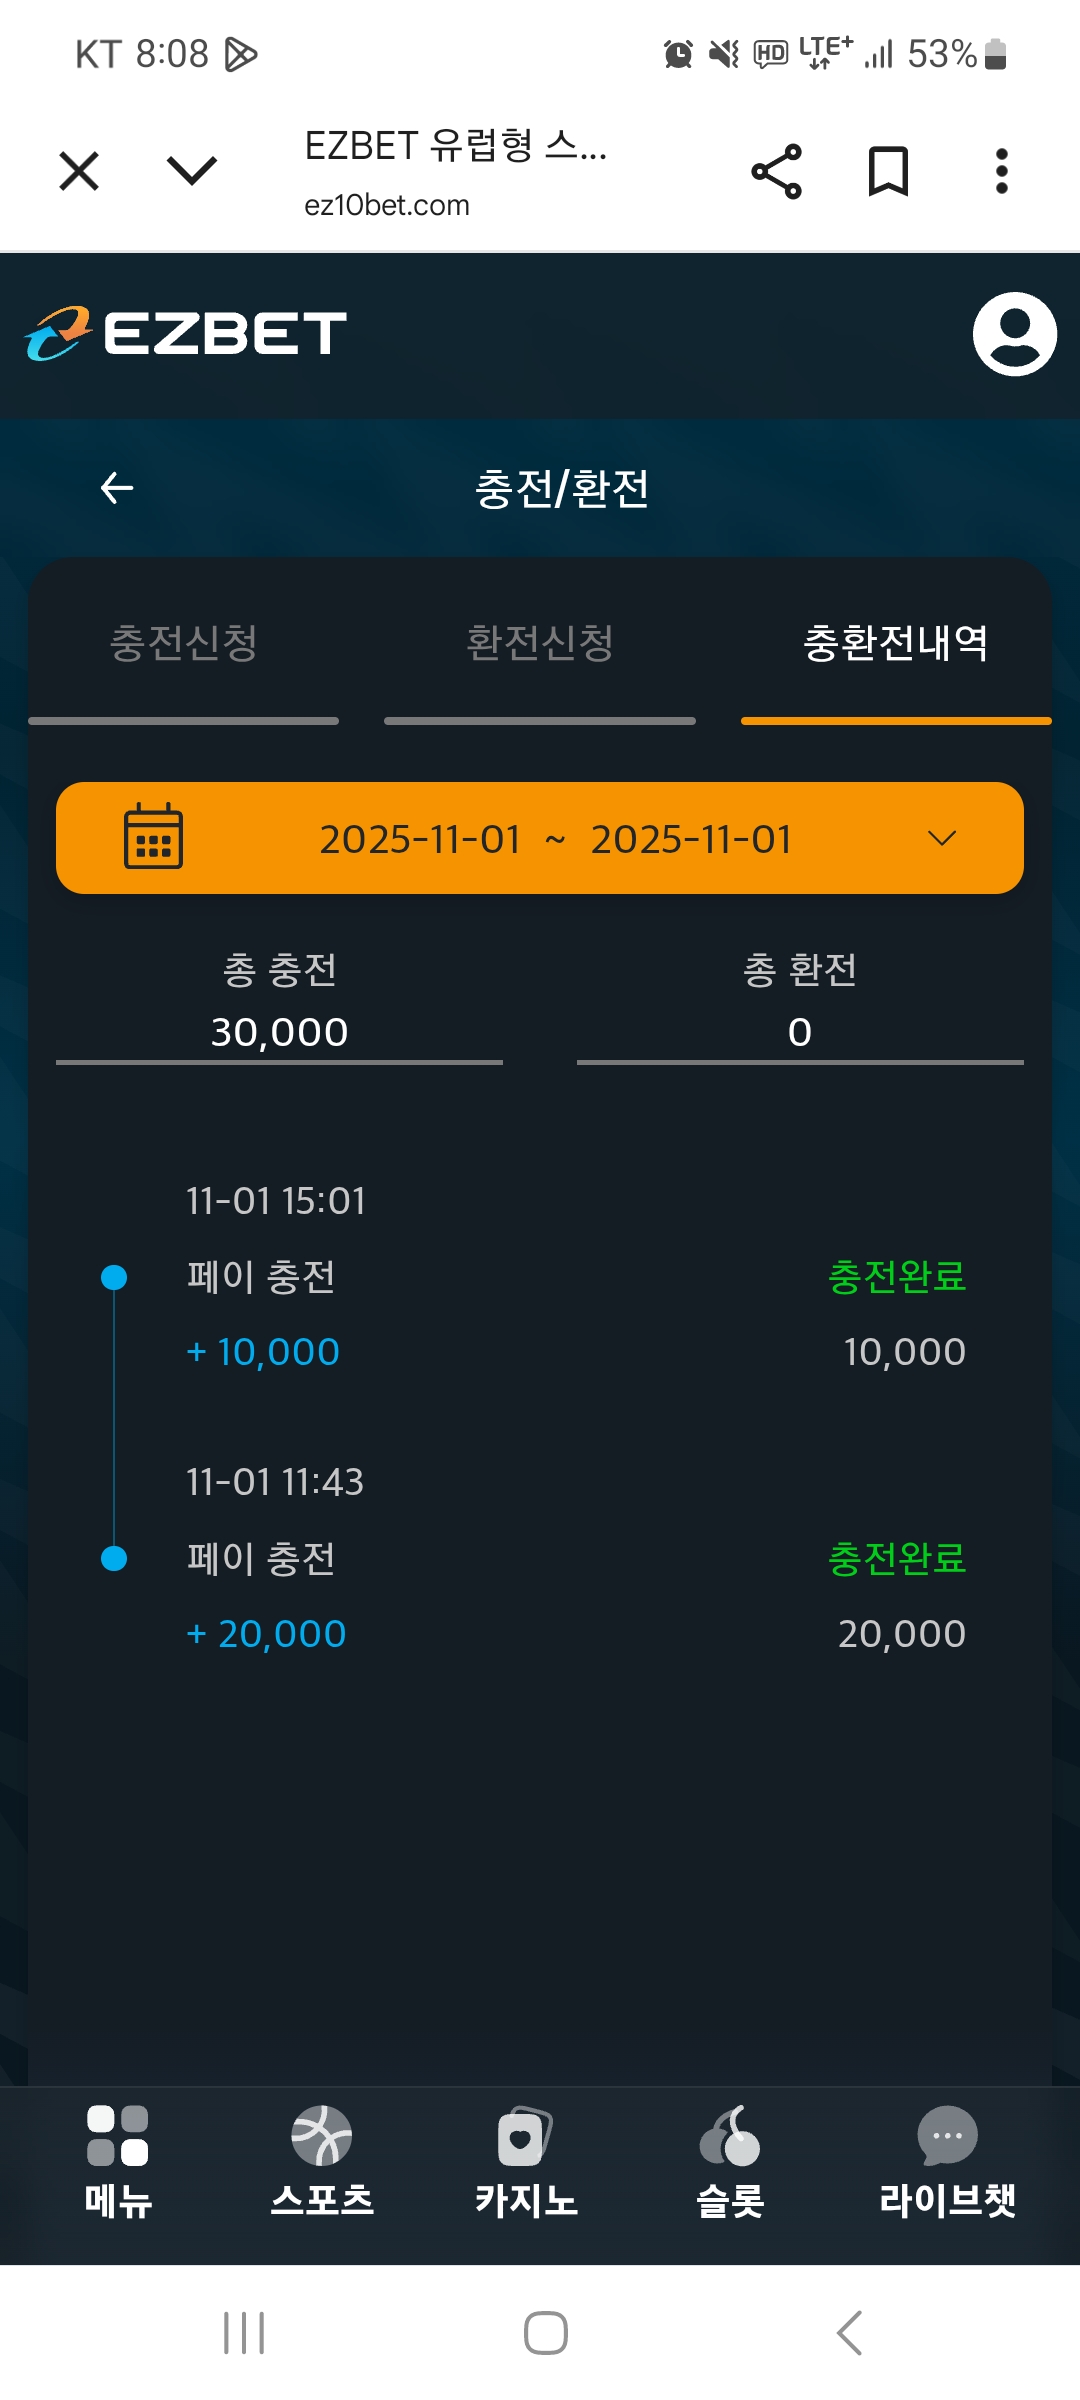Bookmark this page
This screenshot has height=2400, width=1080.
[x=888, y=171]
